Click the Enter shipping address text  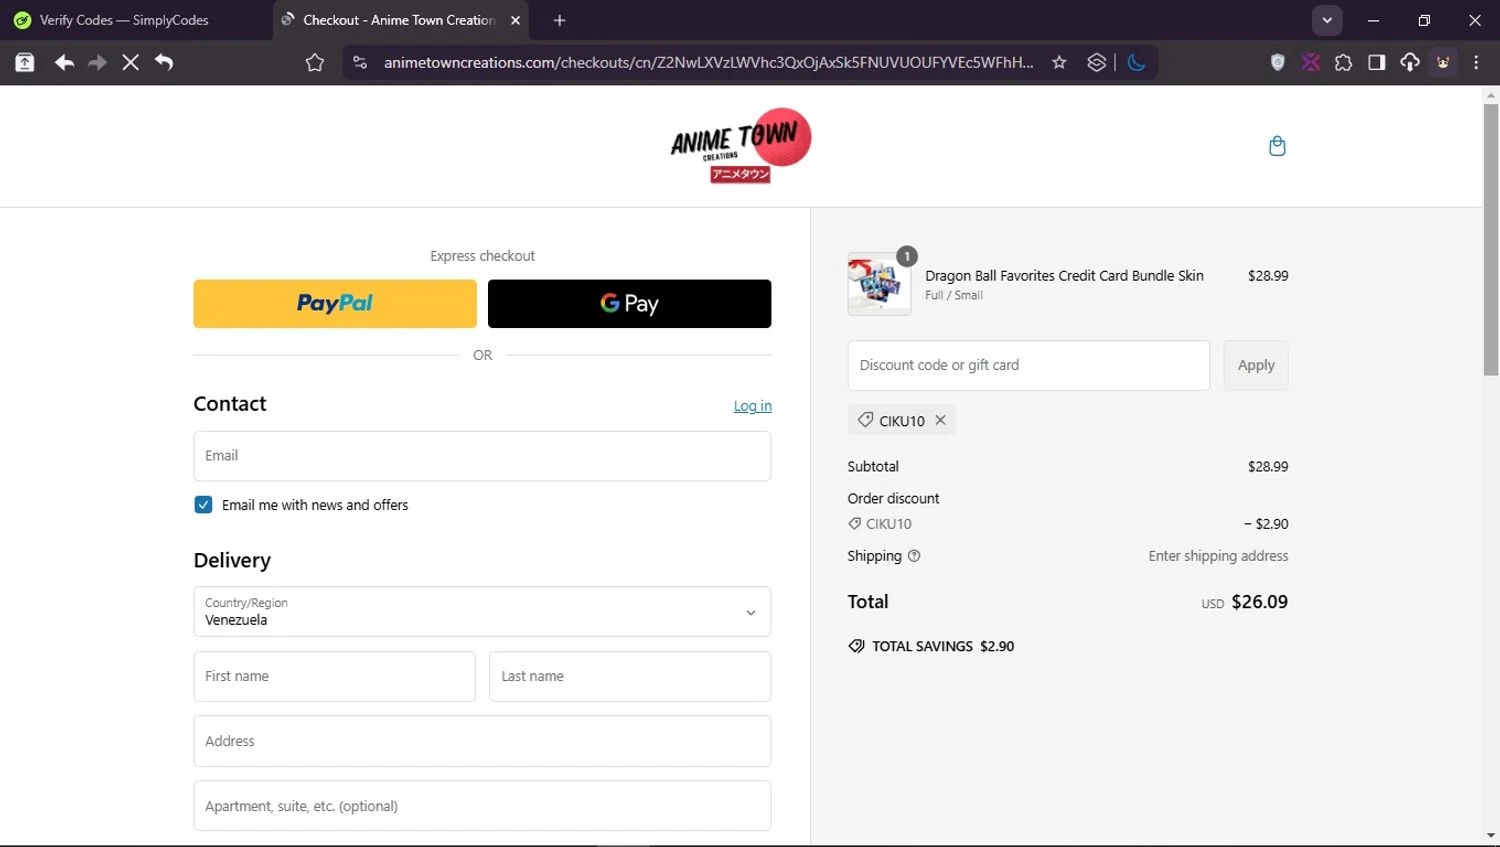coord(1218,556)
